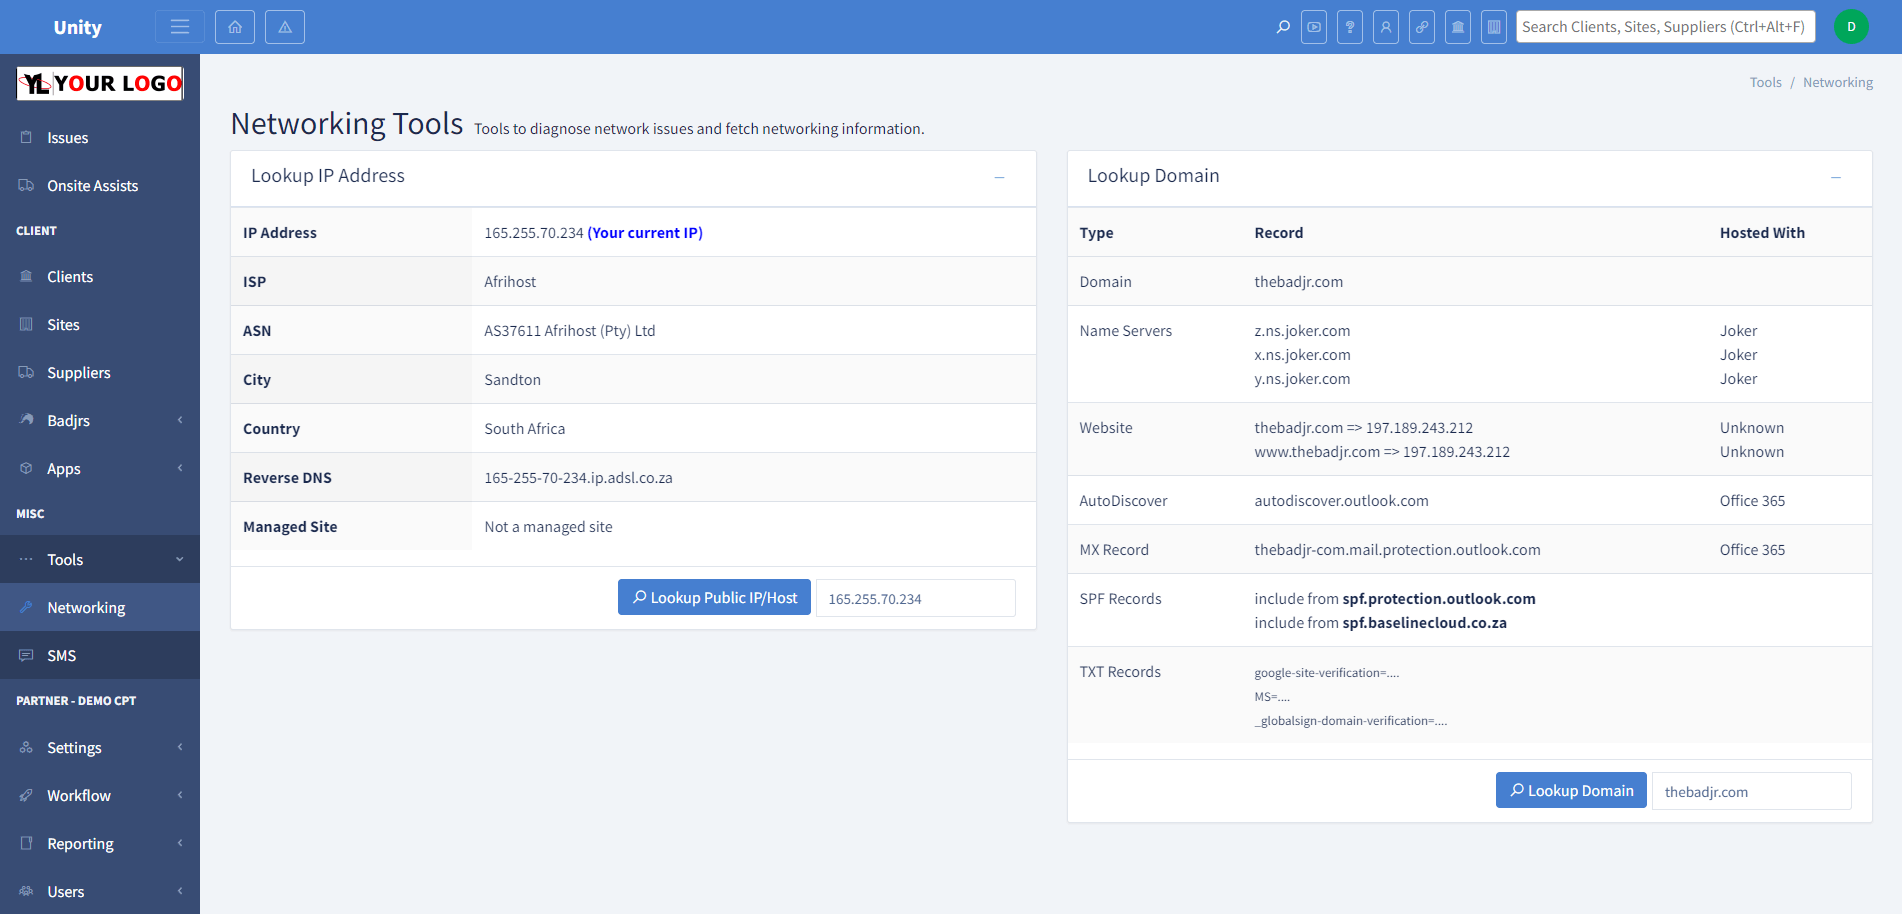Click the magnifier search icon in header

tap(1283, 27)
